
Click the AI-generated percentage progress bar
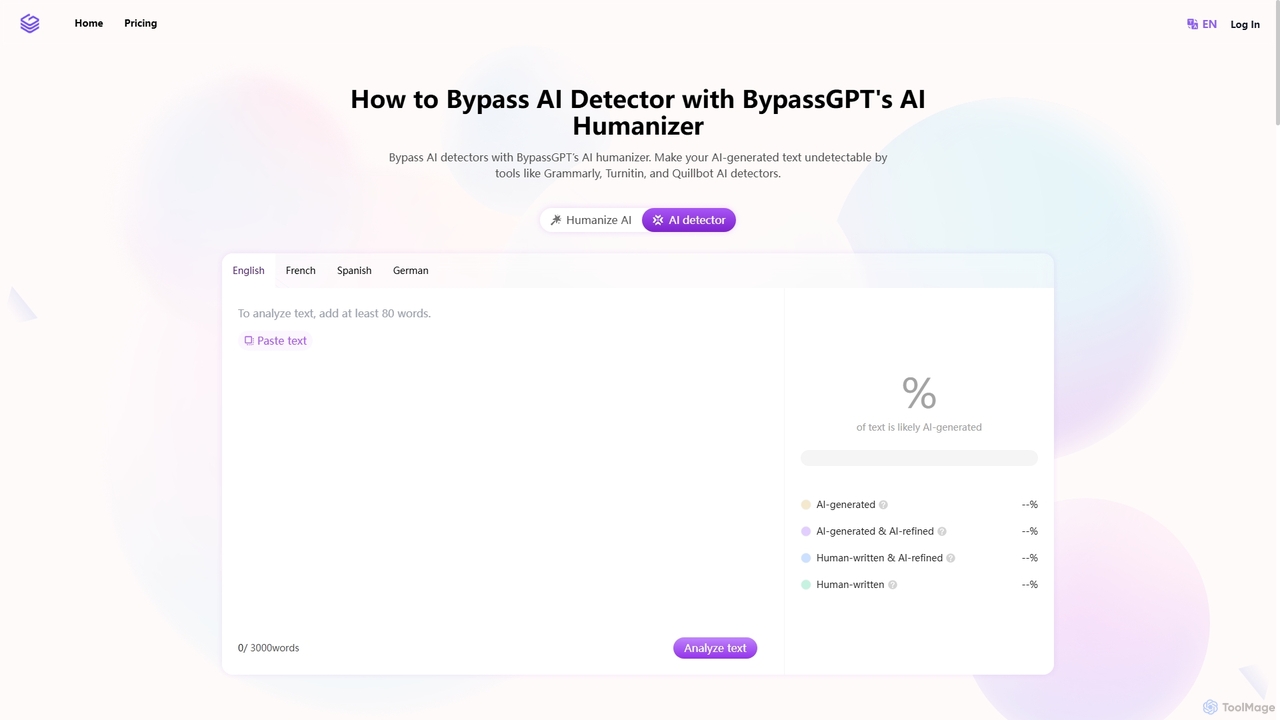point(919,458)
